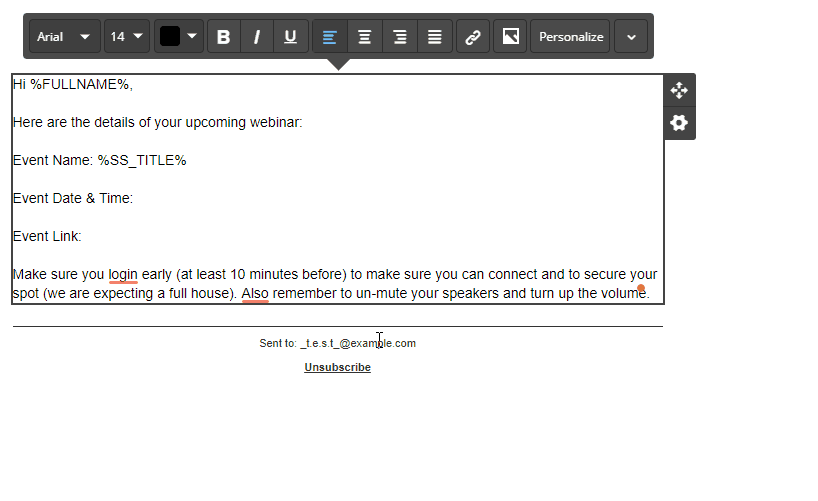This screenshot has width=818, height=501.
Task: Toggle italic formatting
Action: click(257, 37)
